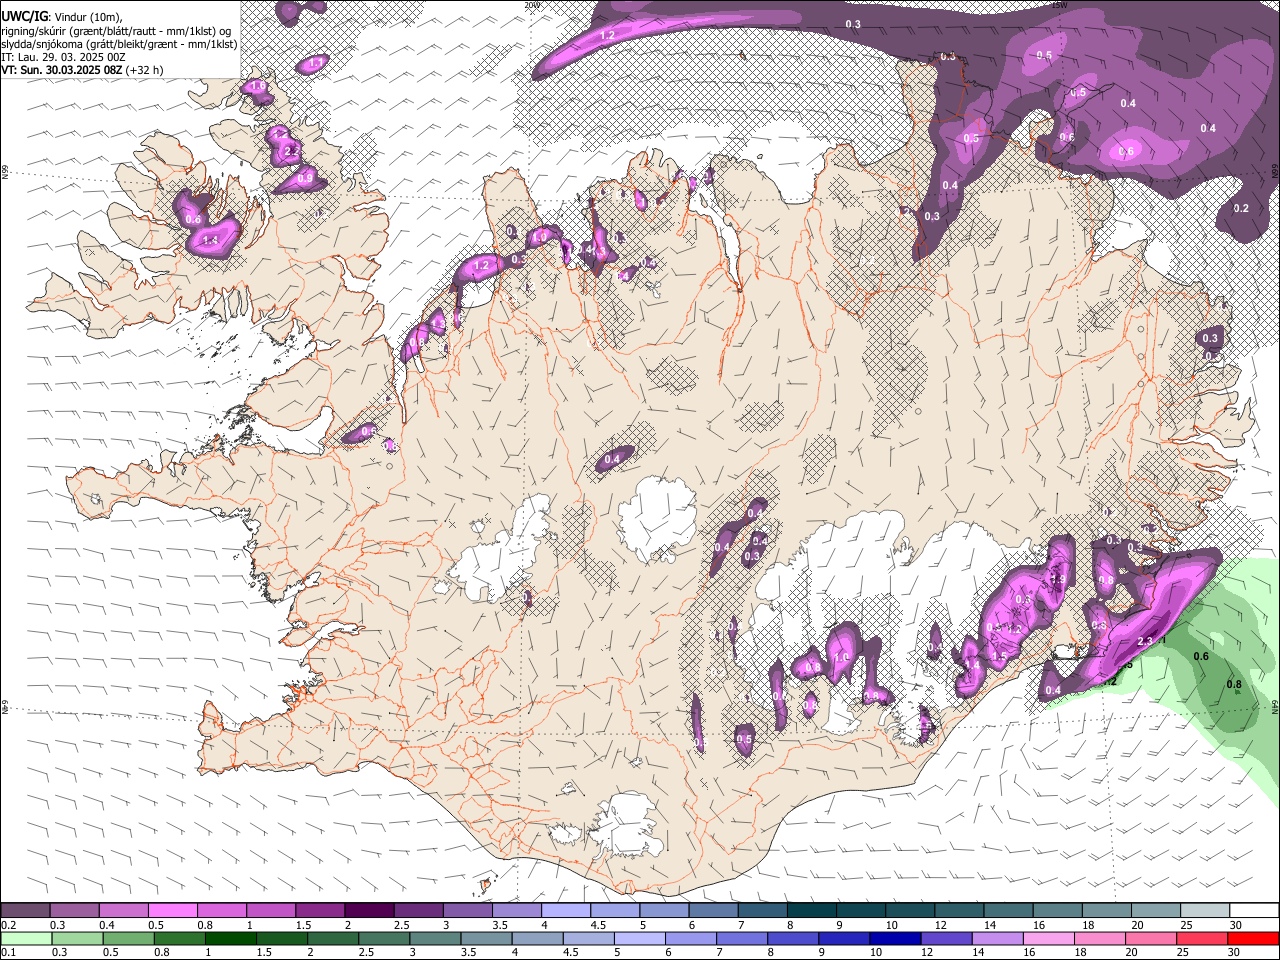Viewport: 1280px width, 960px height.
Task: Click the 1.2 label in the northern purple band
Action: 607,35
